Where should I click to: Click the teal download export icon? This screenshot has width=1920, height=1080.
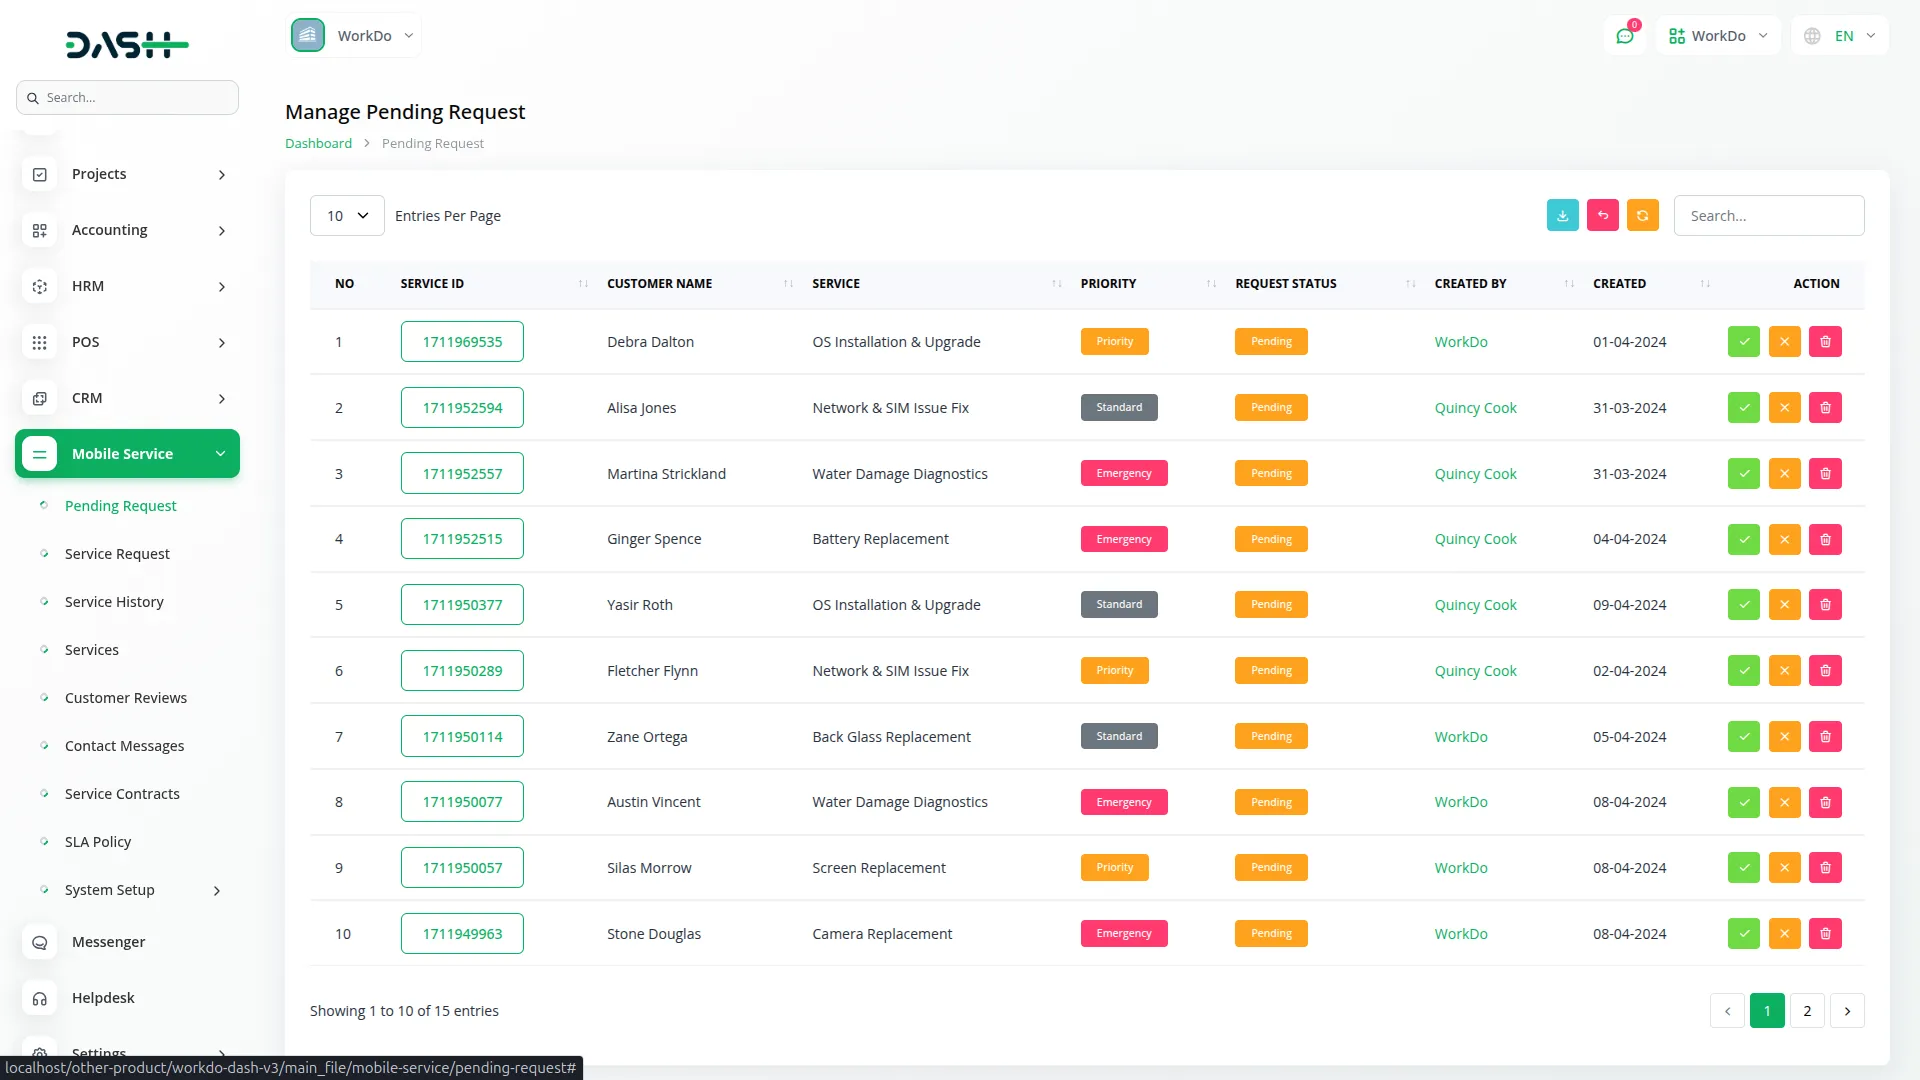1562,216
